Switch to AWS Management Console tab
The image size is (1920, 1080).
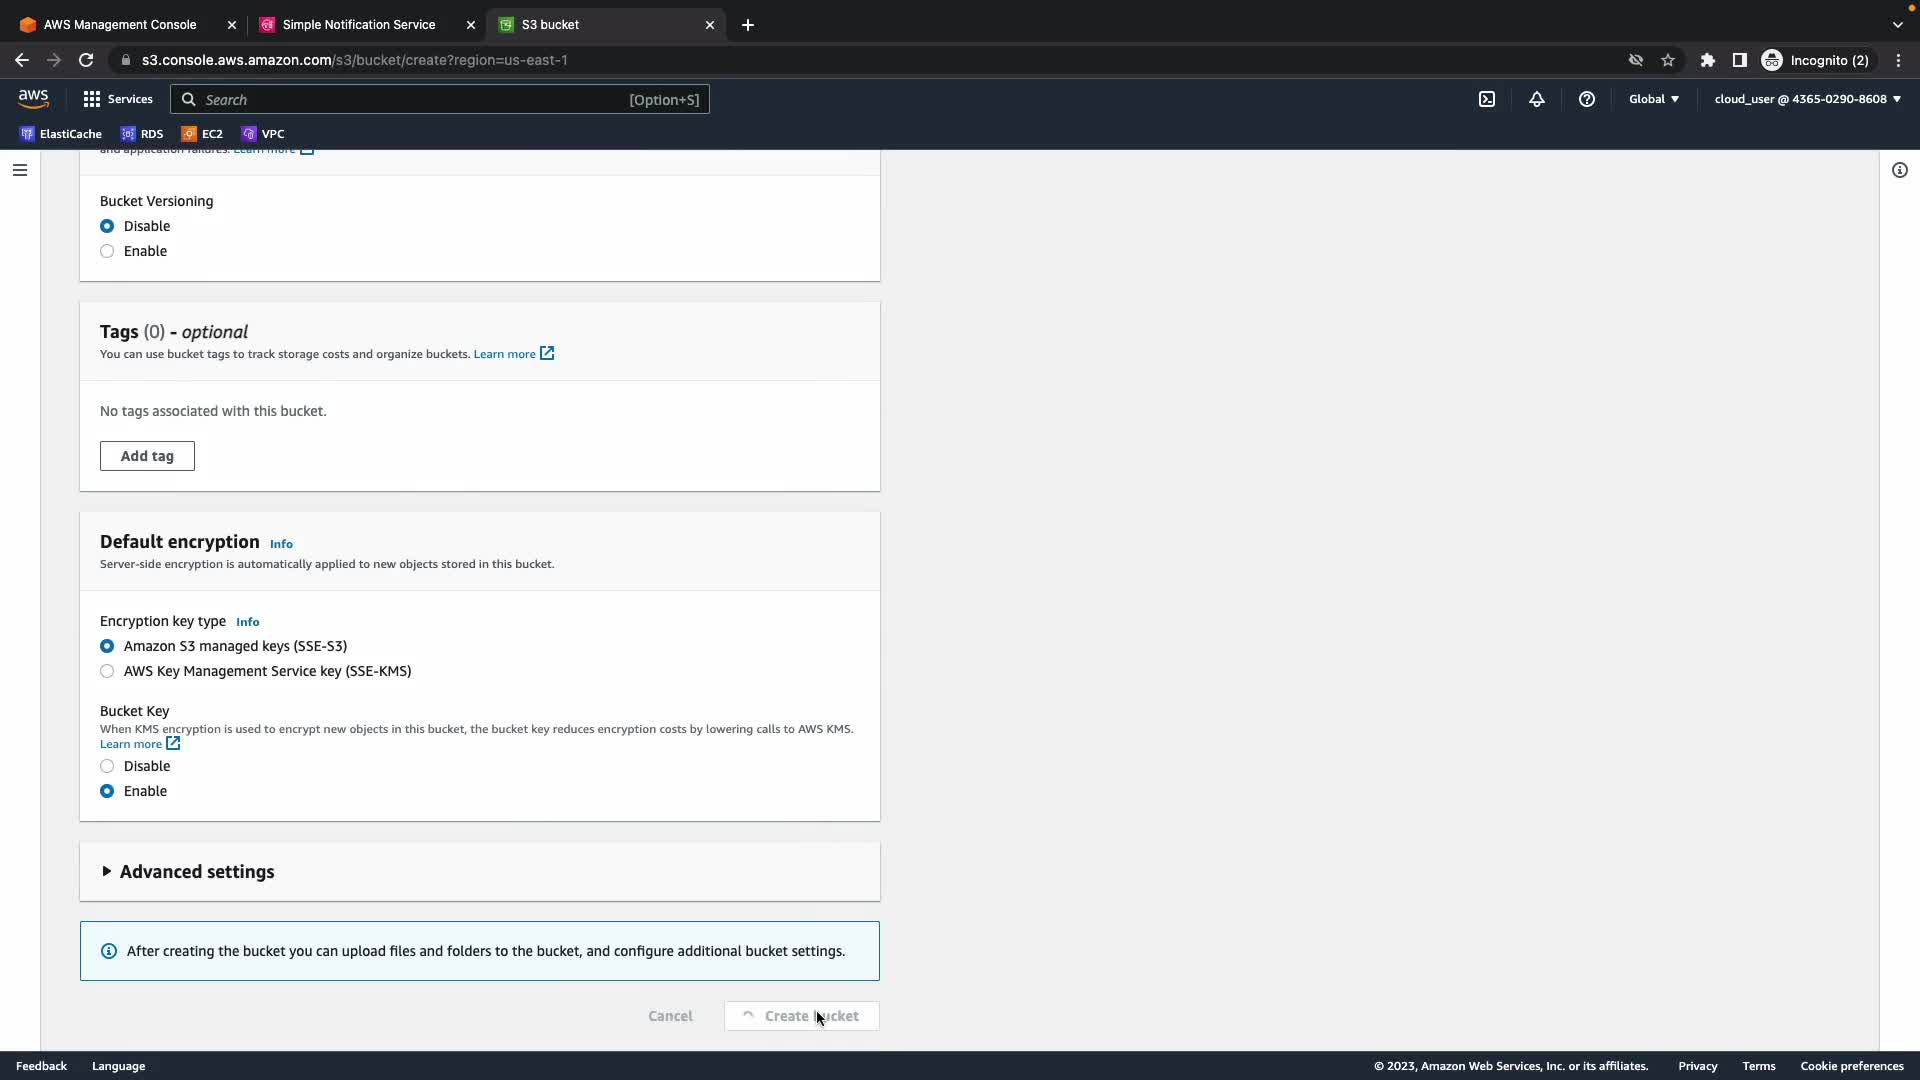click(119, 25)
